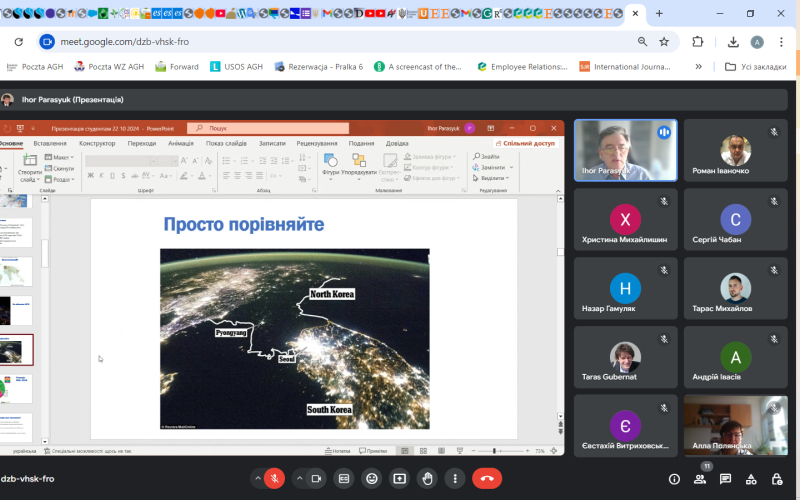The height and width of the screenshot is (500, 800).
Task: Open the browser extensions puzzle icon
Action: tap(697, 42)
